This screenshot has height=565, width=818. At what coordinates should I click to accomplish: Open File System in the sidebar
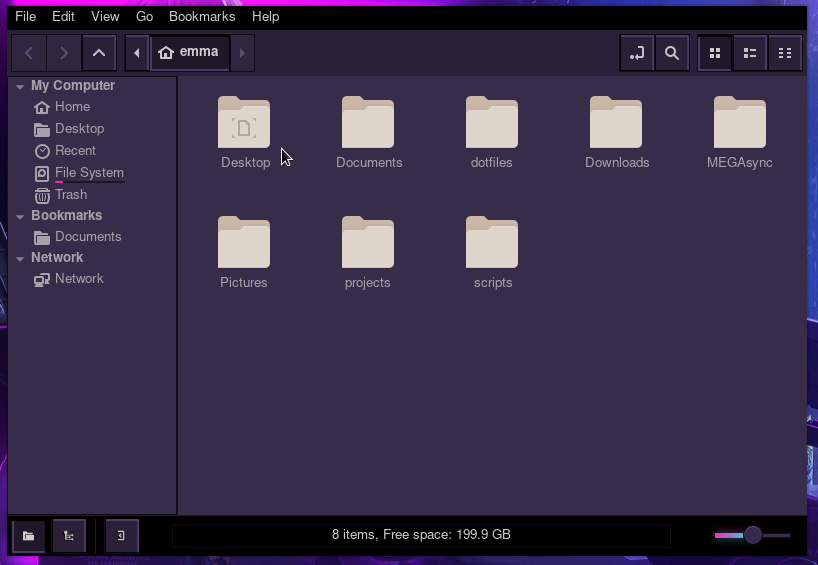pos(92,173)
